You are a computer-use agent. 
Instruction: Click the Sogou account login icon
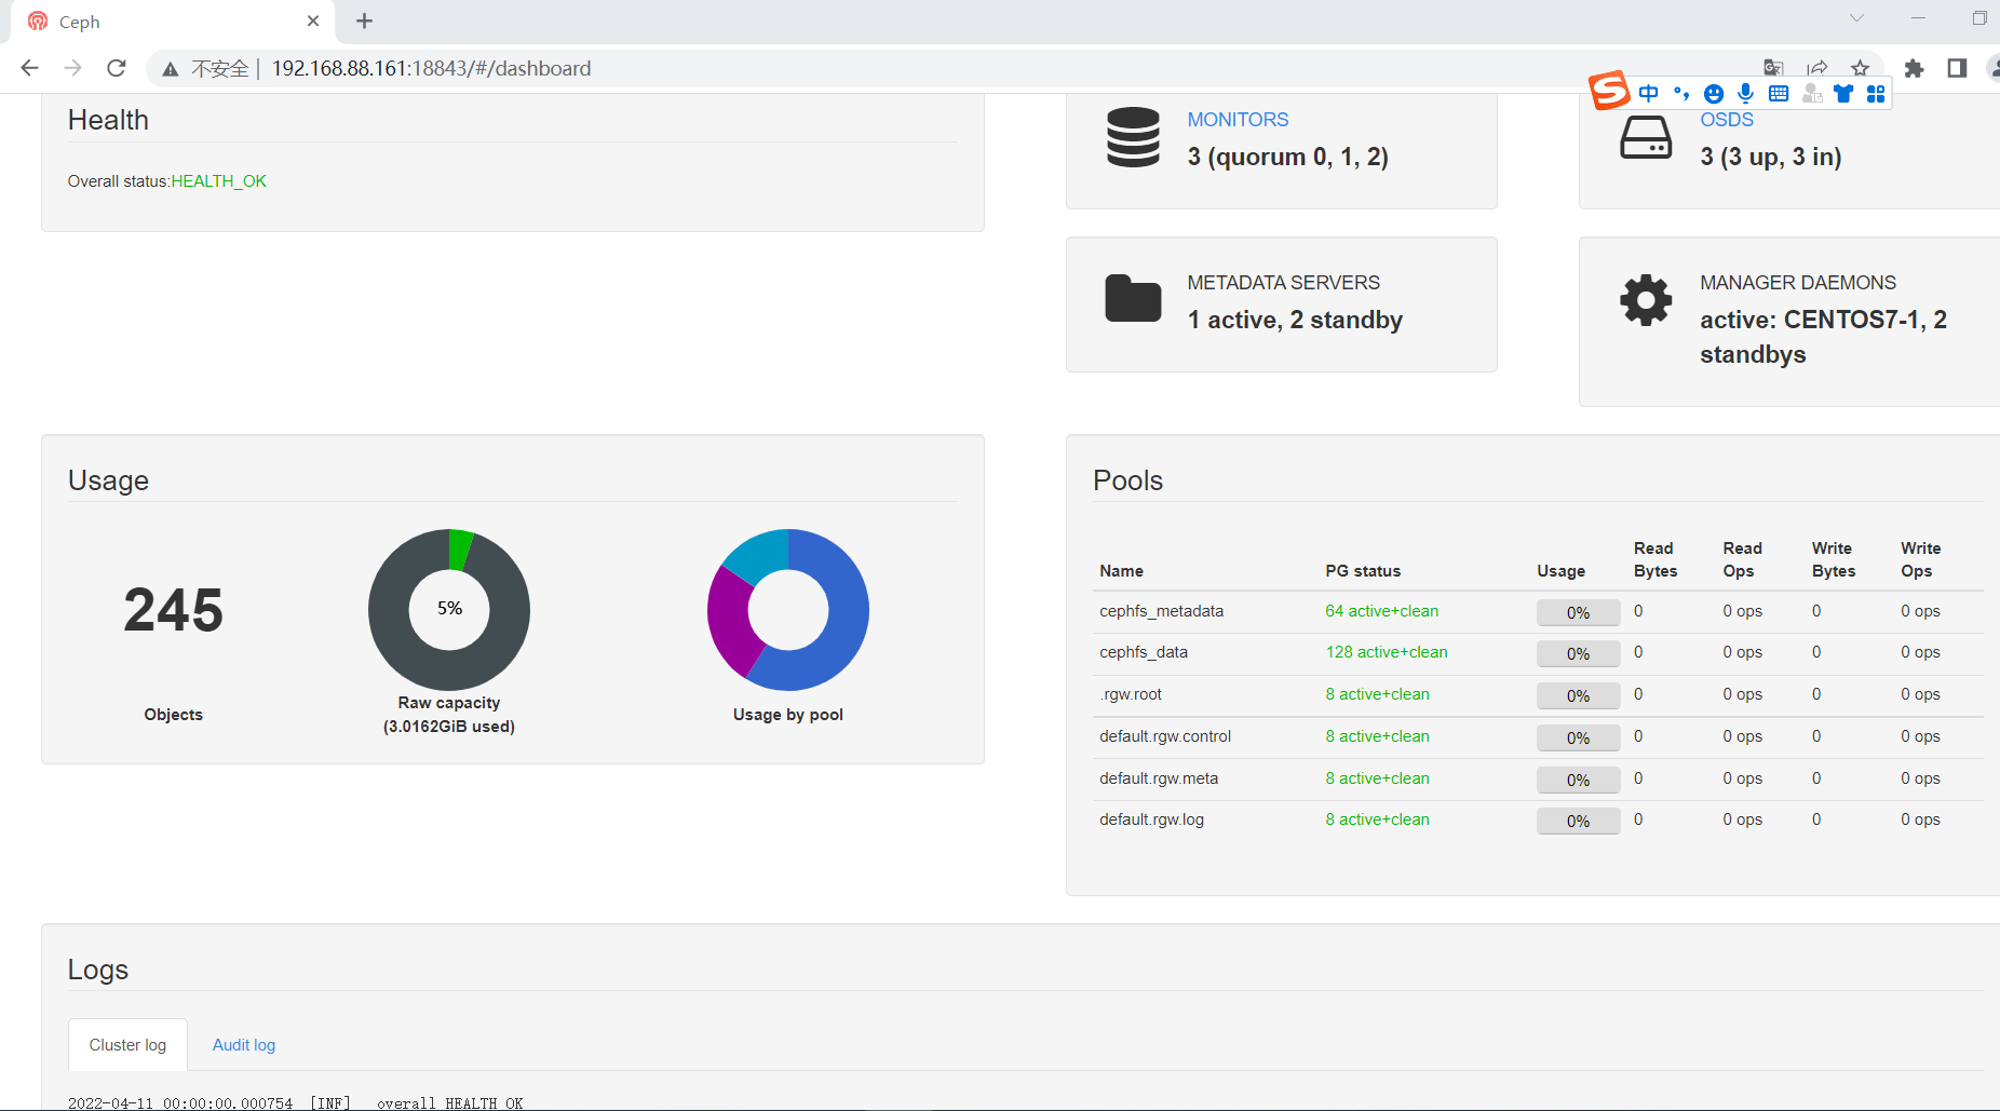(1811, 93)
